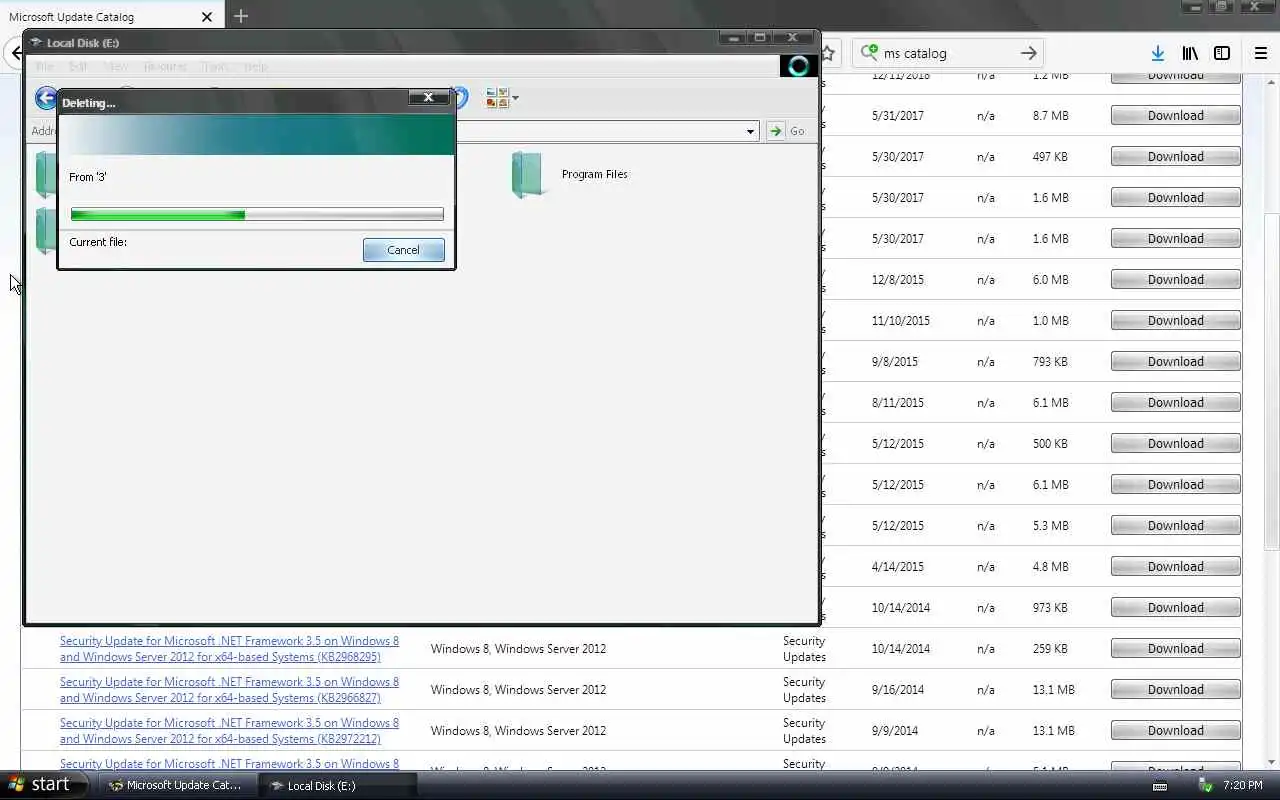Image resolution: width=1280 pixels, height=800 pixels.
Task: Download the 497 KB update
Action: (1175, 157)
